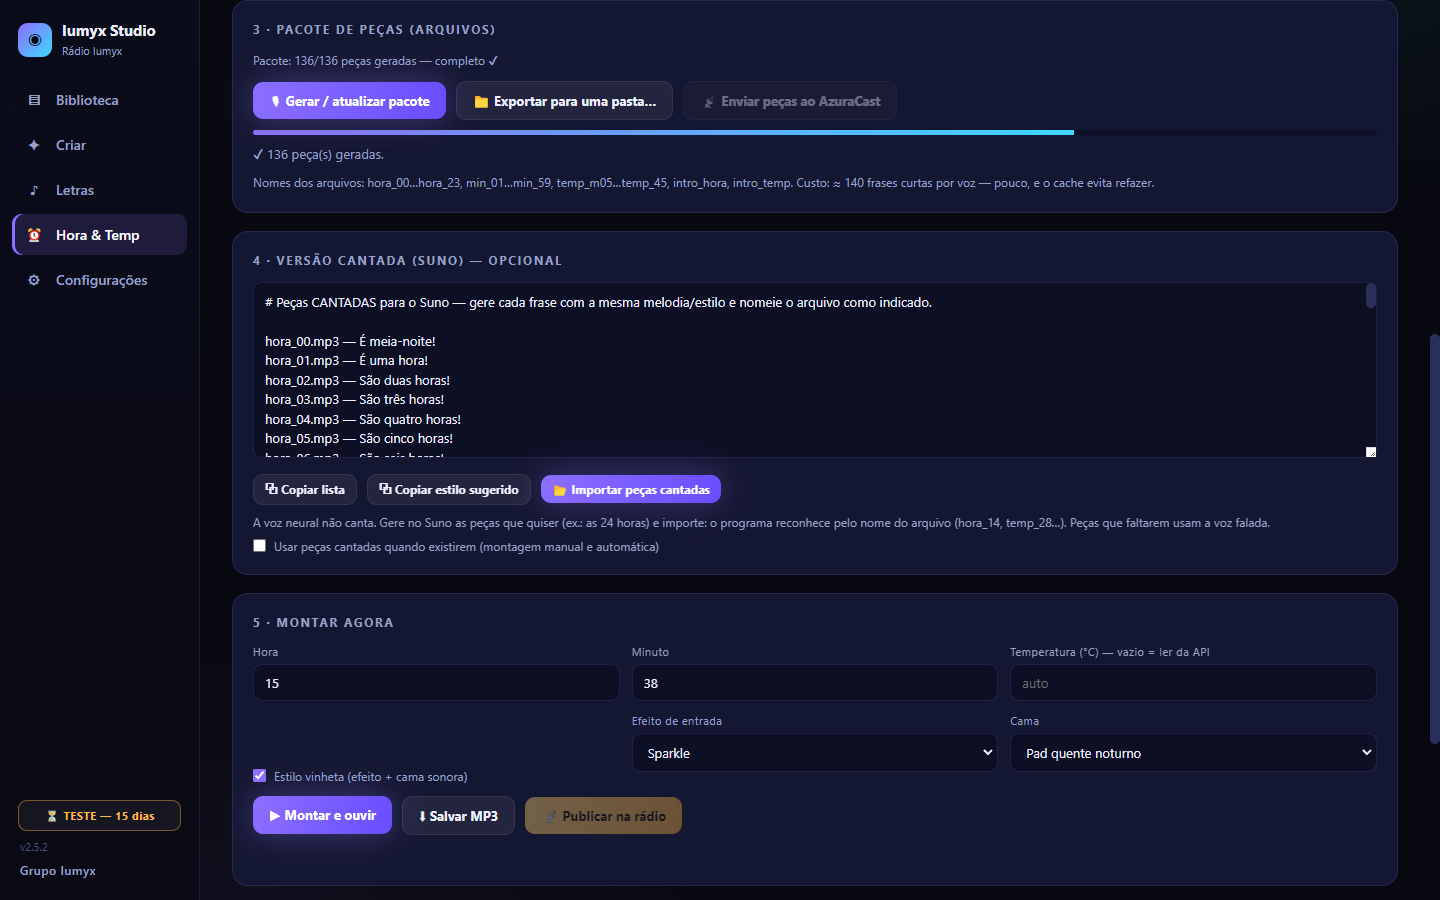1440x900 pixels.
Task: Select the Hora & Temp sidebar item
Action: 99,235
